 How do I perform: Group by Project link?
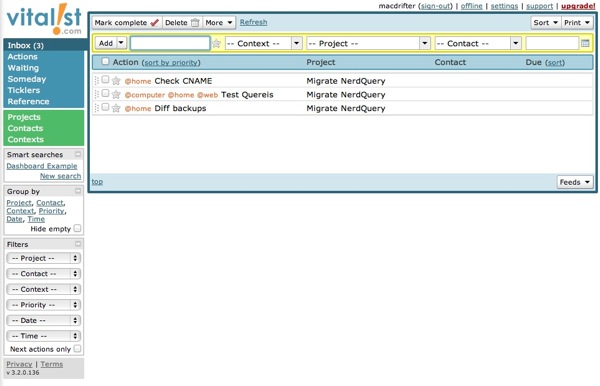point(19,203)
